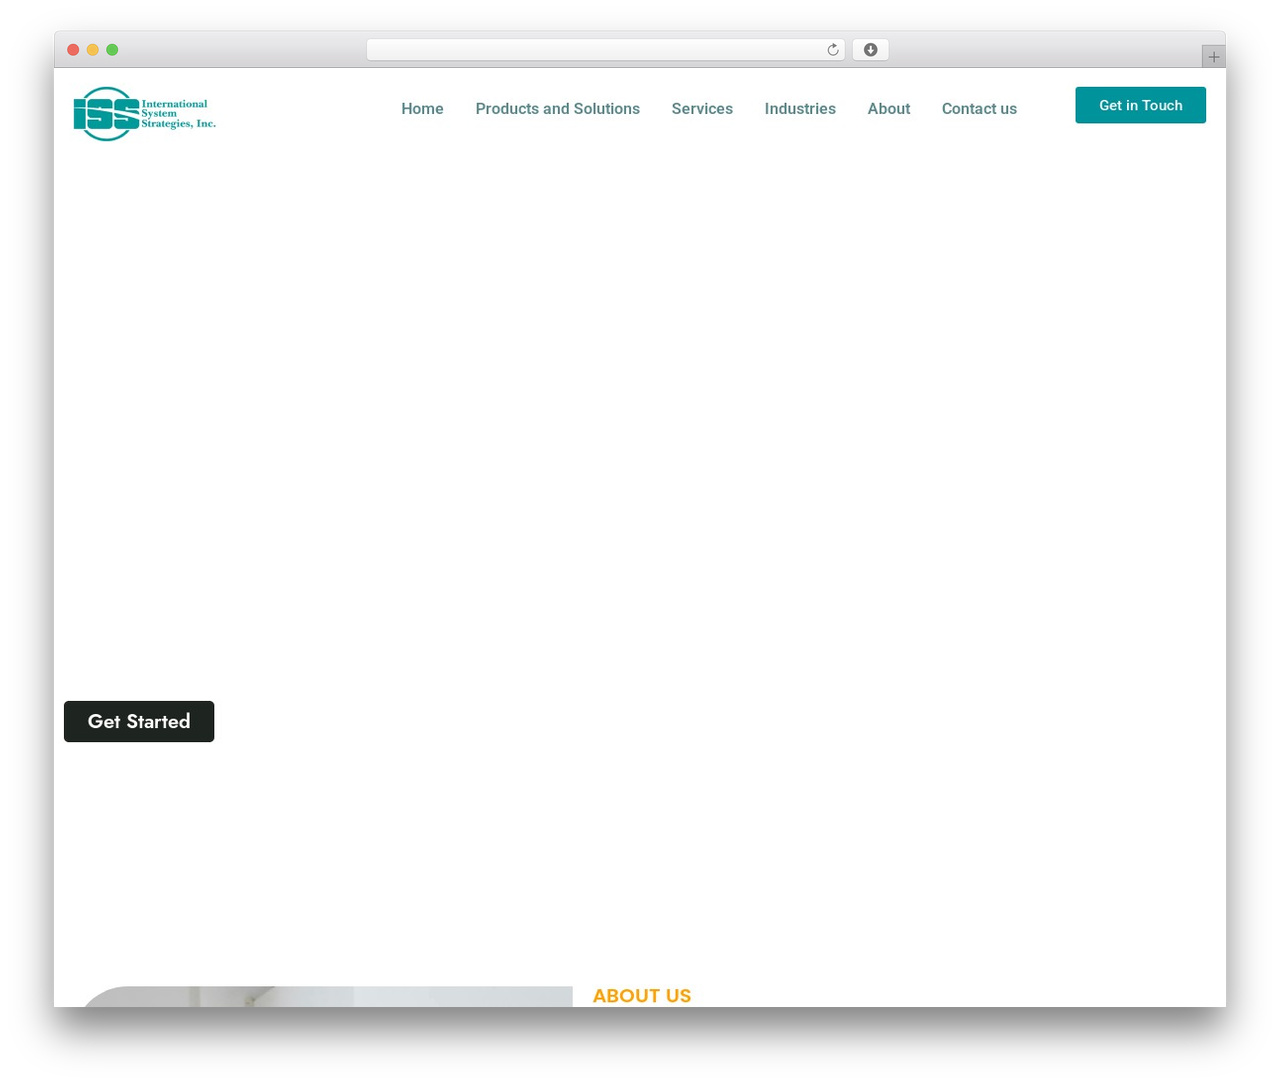Viewport: 1280px width, 1084px height.
Task: Open the Services menu
Action: [x=702, y=109]
